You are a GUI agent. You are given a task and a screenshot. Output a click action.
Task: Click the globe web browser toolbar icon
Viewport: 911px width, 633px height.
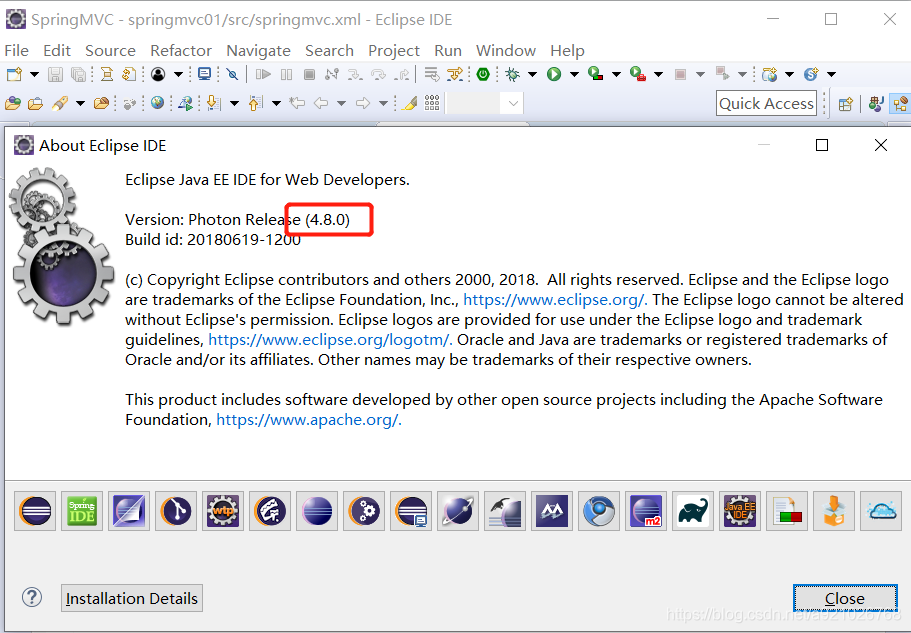157,103
